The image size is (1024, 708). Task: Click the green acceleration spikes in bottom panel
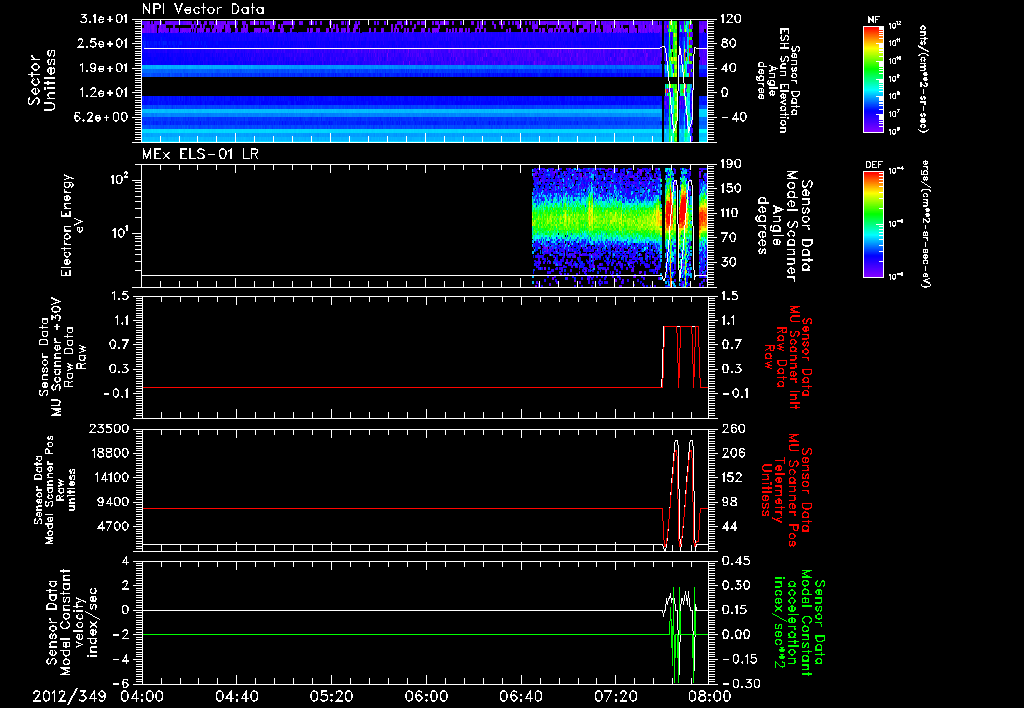tap(683, 634)
